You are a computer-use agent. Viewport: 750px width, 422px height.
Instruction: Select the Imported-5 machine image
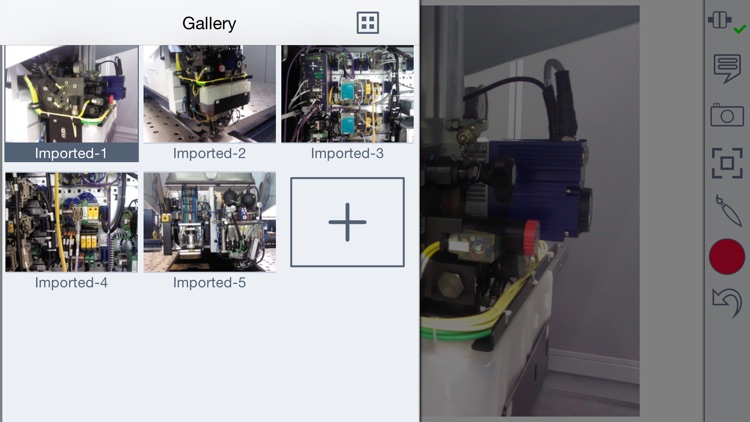tap(210, 222)
